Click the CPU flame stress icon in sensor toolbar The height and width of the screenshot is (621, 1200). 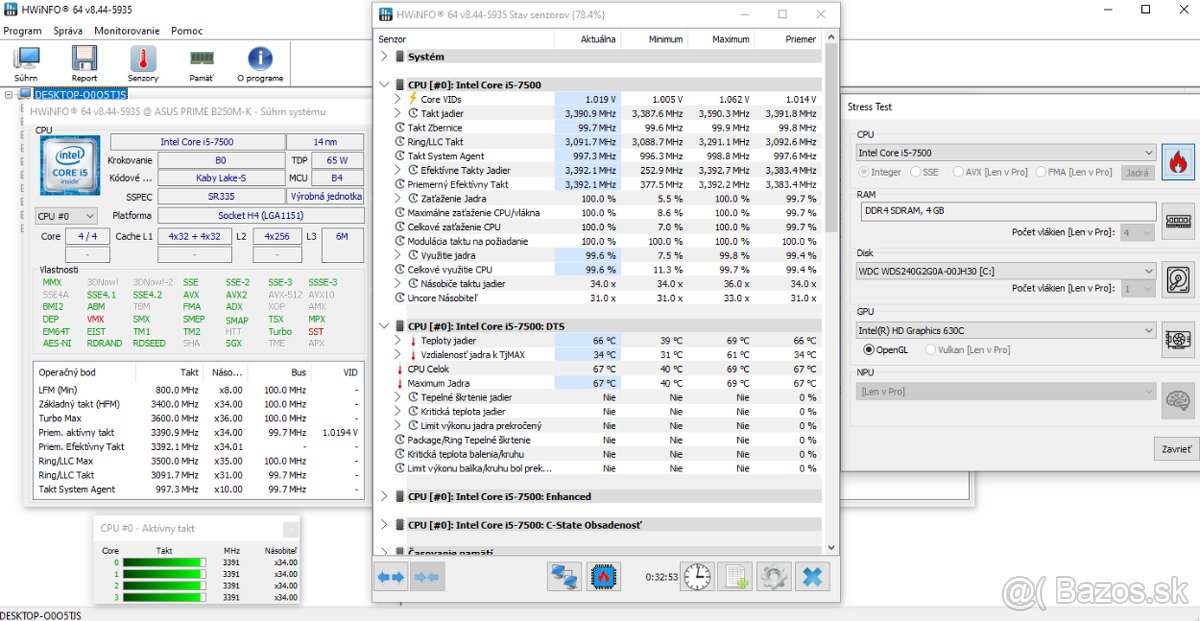click(x=603, y=576)
